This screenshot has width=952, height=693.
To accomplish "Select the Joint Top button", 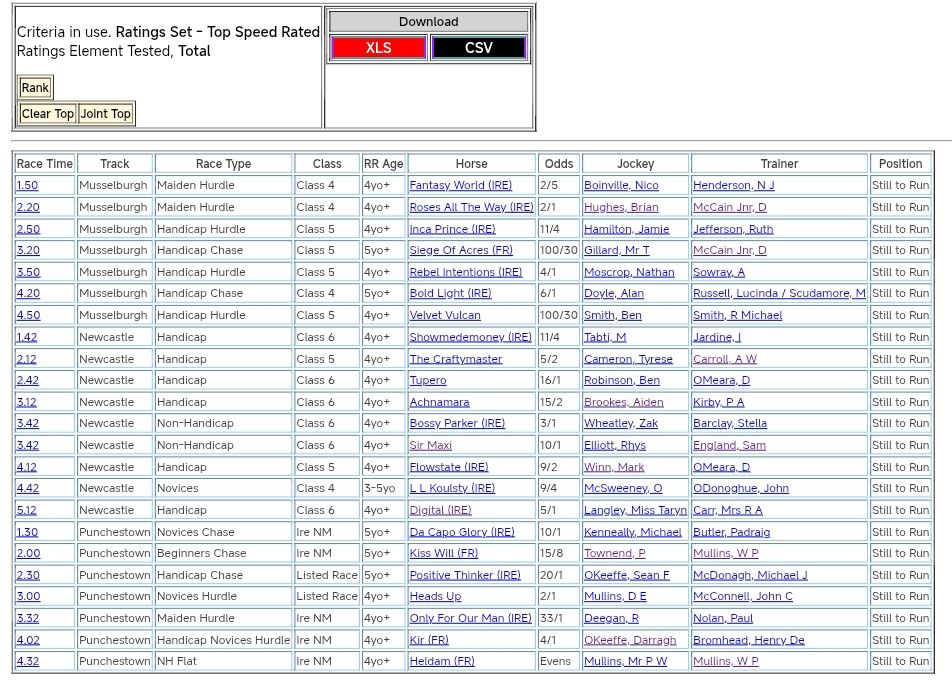I will 106,114.
